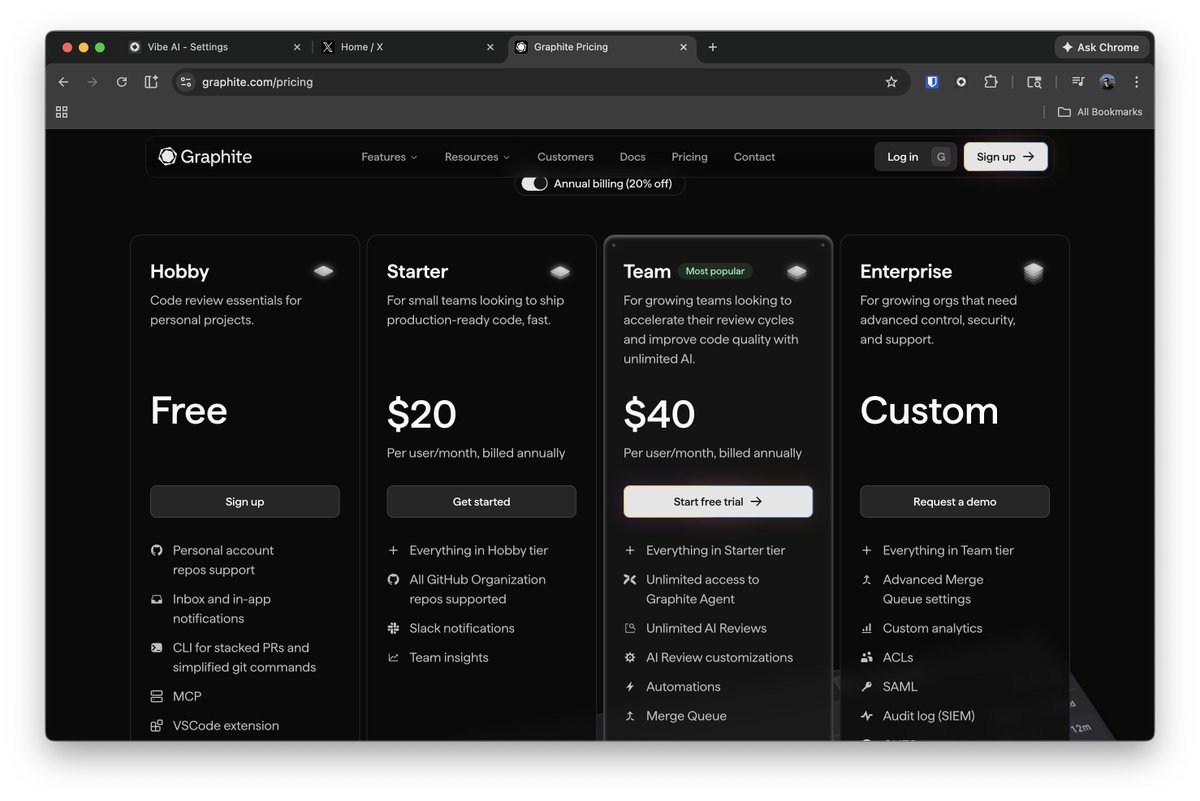Image resolution: width=1200 pixels, height=801 pixels.
Task: Click gear icon beside AI Review customizations
Action: coord(630,658)
